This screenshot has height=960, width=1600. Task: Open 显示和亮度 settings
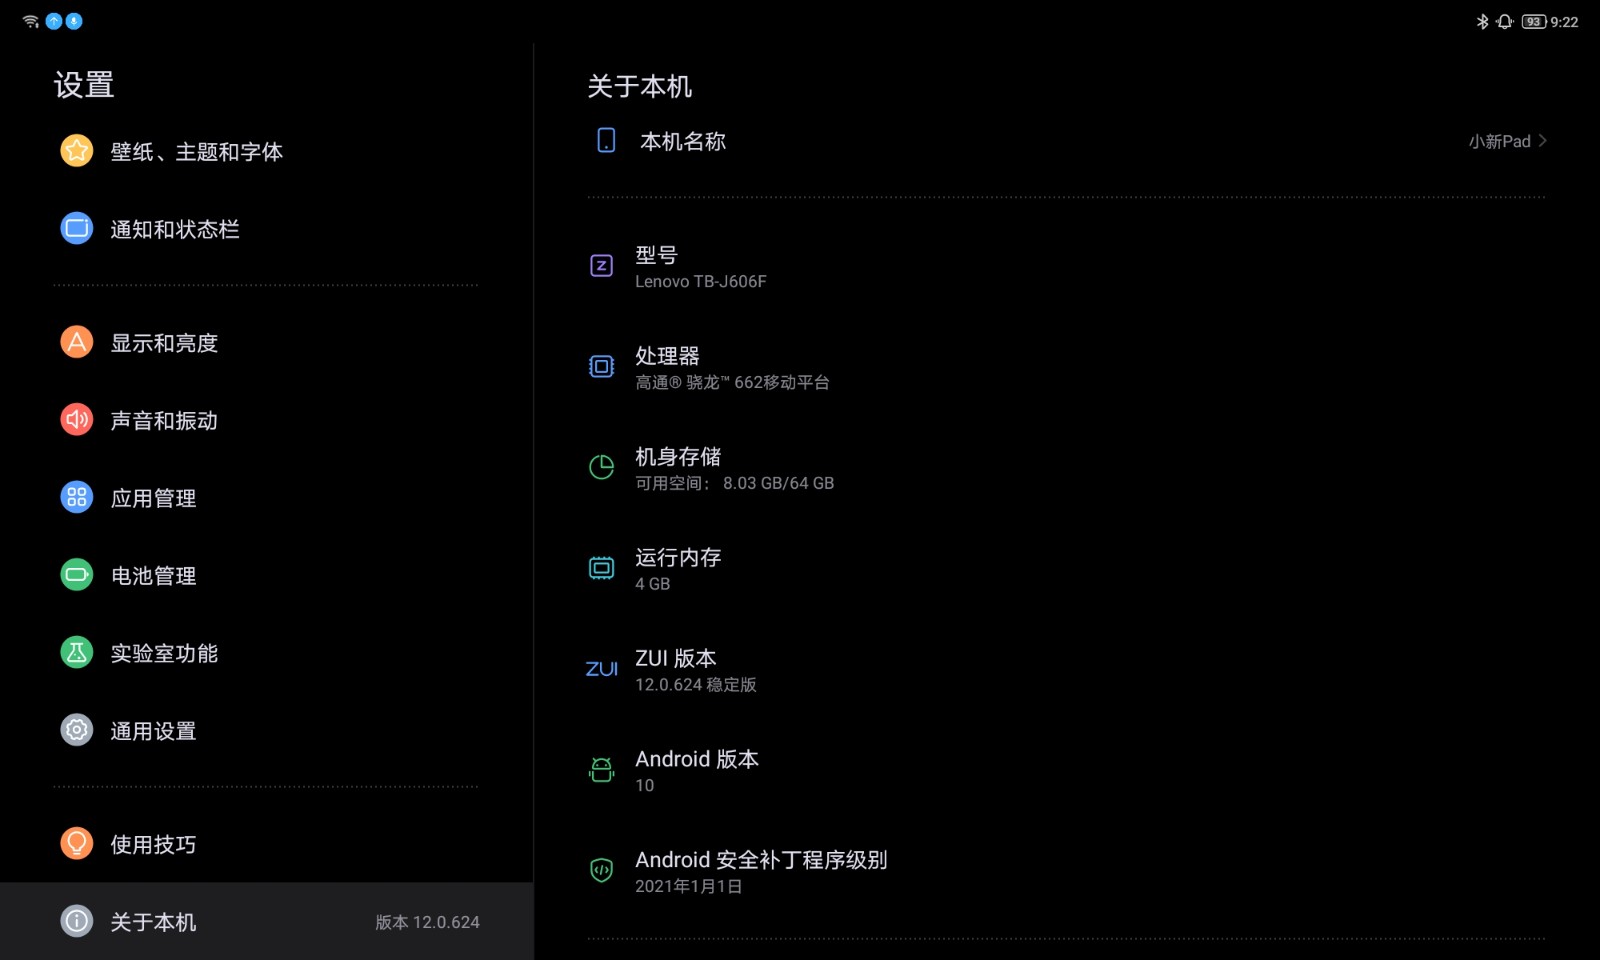[267, 342]
